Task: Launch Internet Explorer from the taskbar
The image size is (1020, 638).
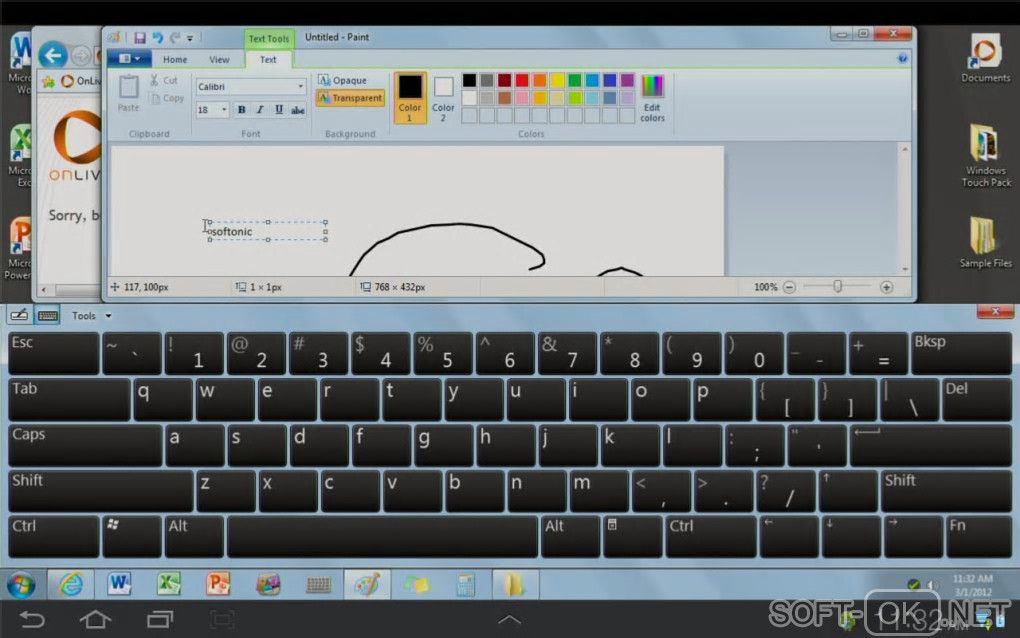Action: [70, 585]
